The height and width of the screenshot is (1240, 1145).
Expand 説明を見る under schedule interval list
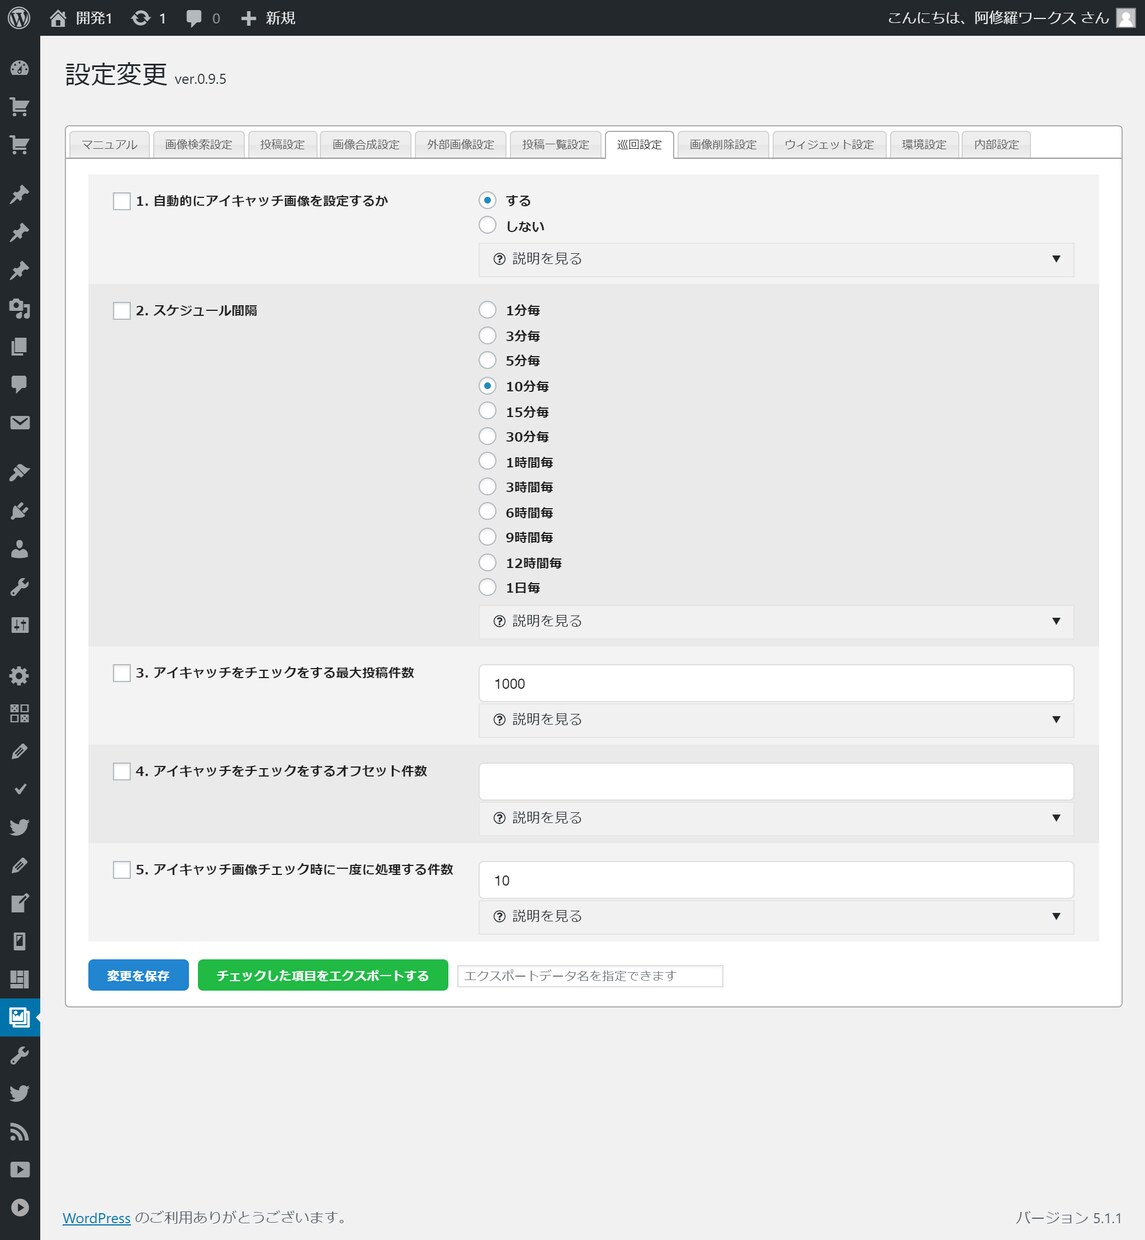point(776,621)
